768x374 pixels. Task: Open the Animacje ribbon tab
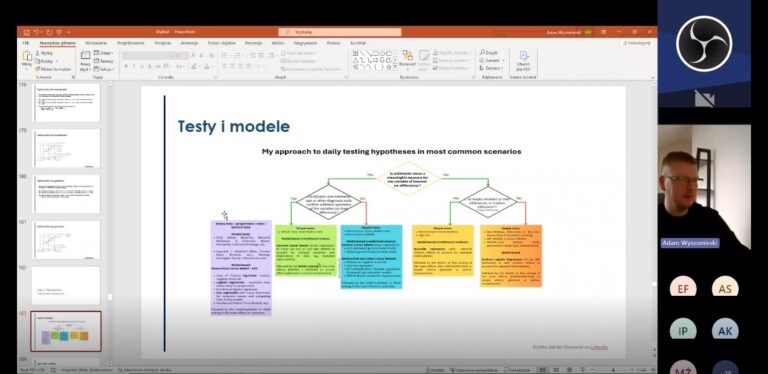point(189,43)
